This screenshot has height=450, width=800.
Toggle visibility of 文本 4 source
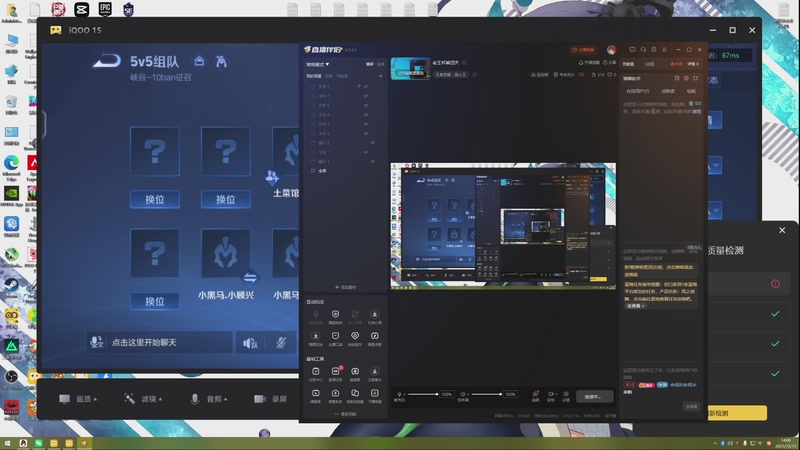tap(365, 114)
